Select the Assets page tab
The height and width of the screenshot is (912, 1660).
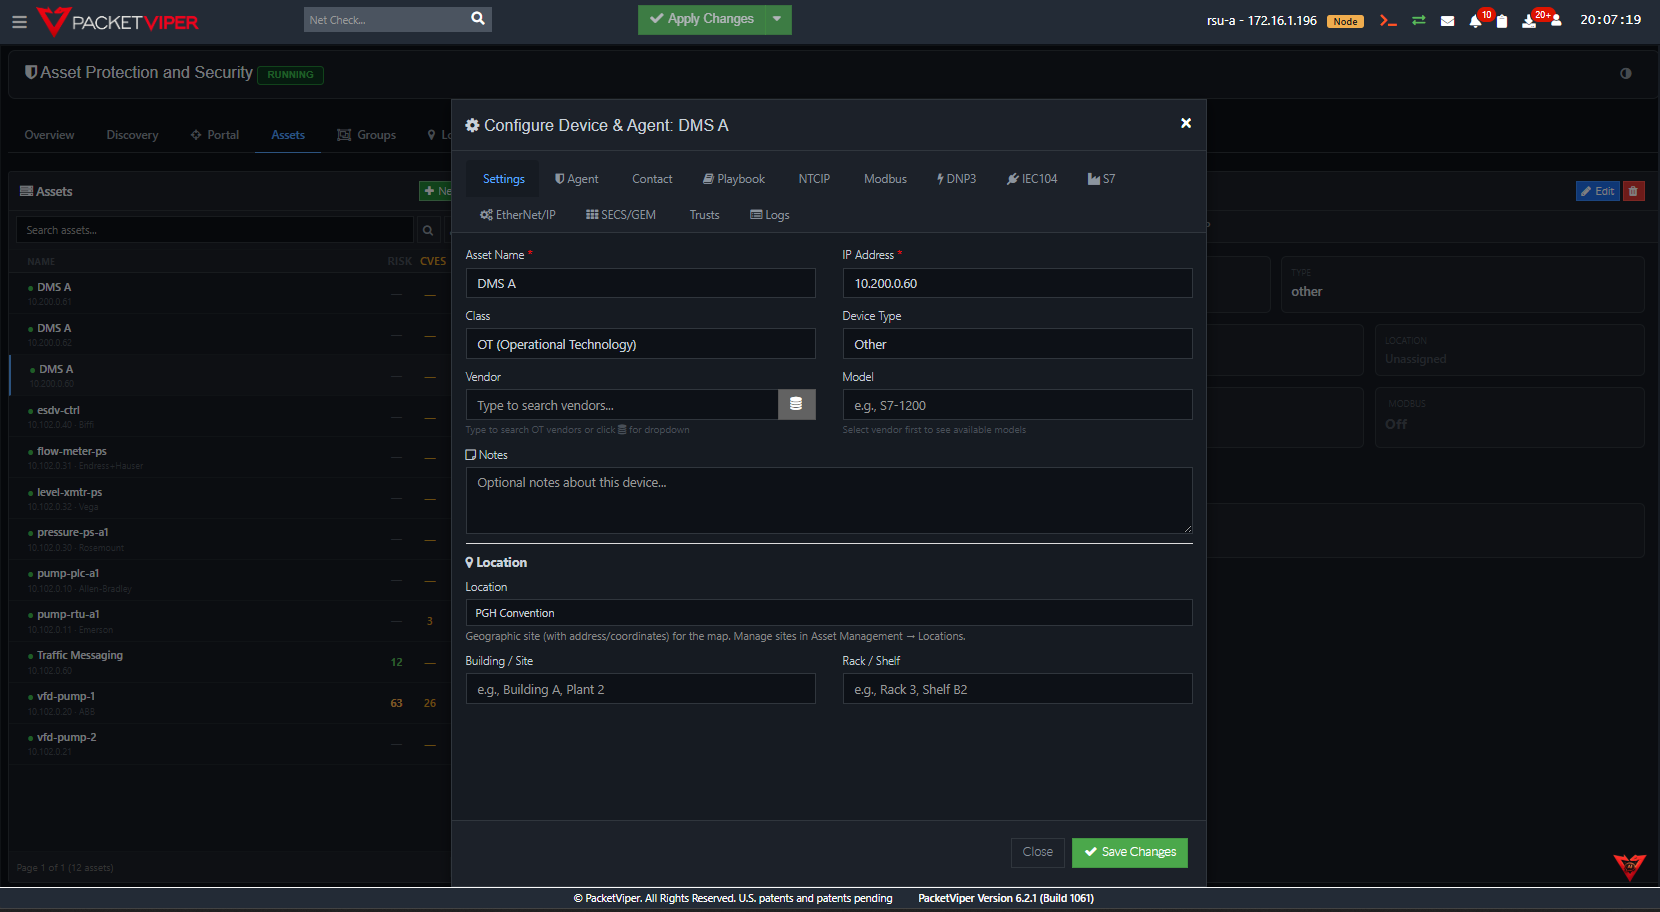coord(288,135)
